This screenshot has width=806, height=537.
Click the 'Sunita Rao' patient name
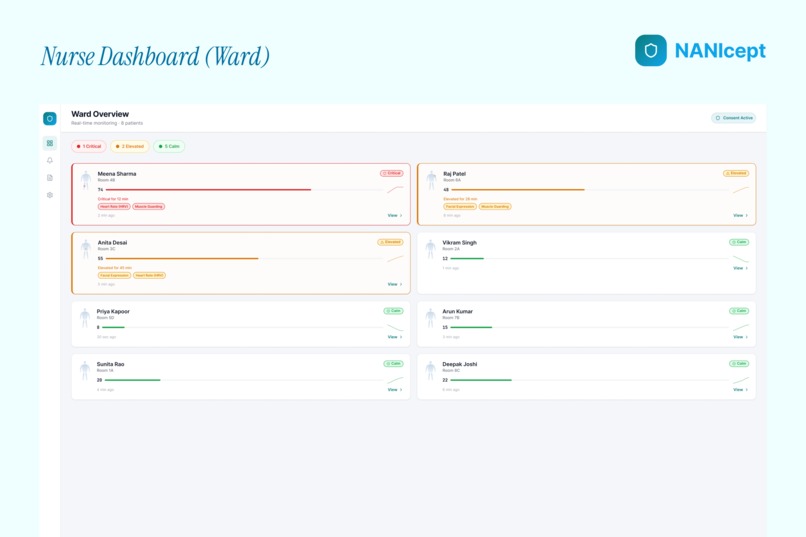(x=111, y=364)
